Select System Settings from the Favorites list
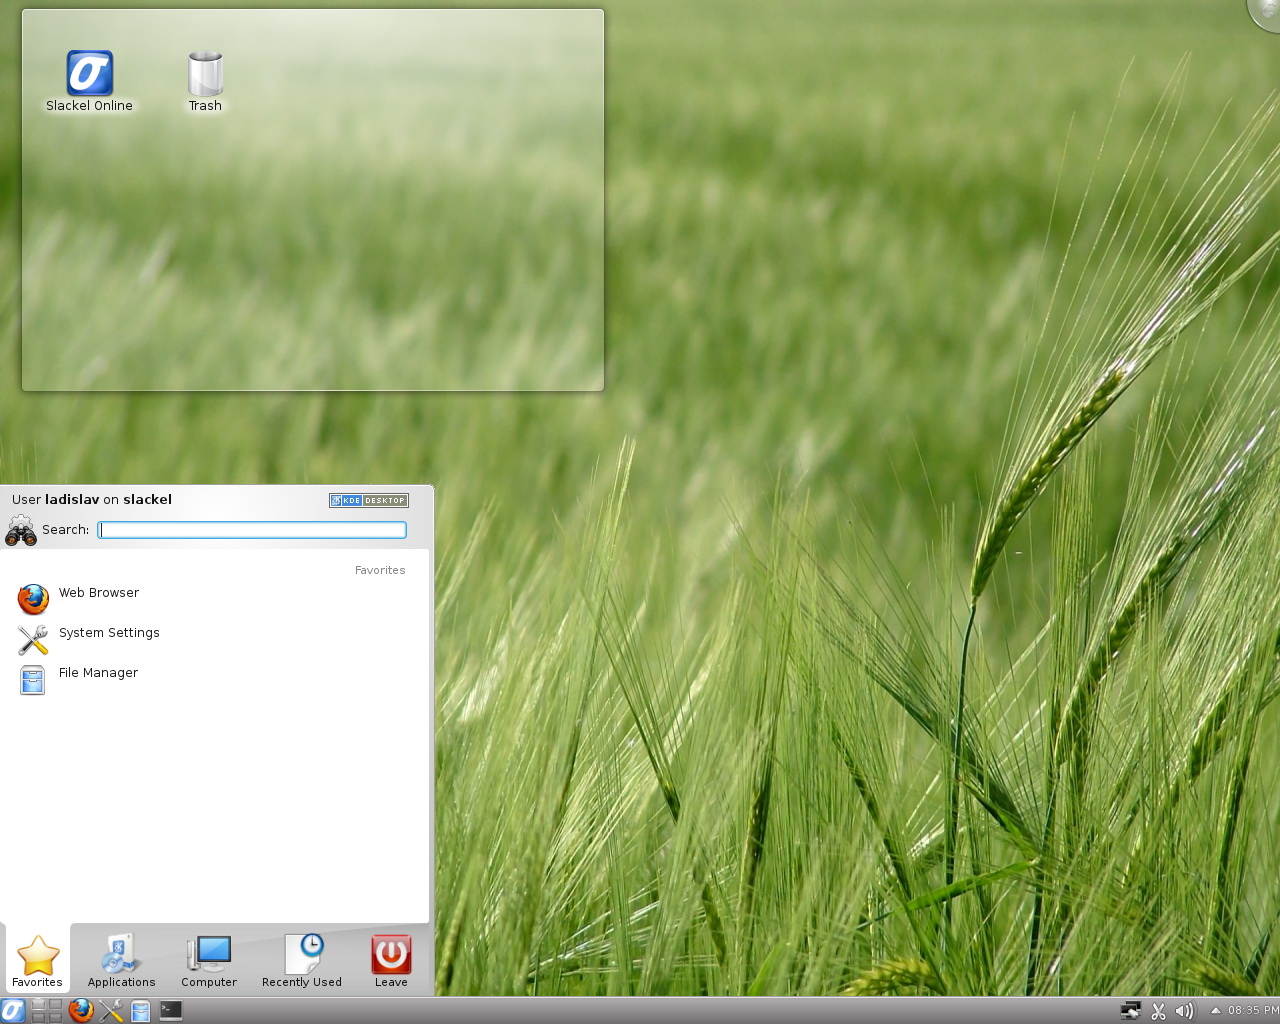The height and width of the screenshot is (1024, 1280). click(108, 633)
